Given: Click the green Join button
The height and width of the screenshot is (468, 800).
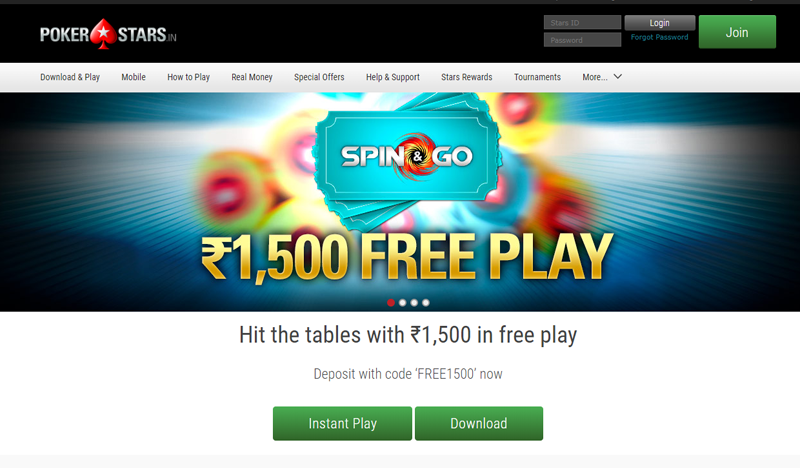Looking at the screenshot, I should pyautogui.click(x=737, y=32).
